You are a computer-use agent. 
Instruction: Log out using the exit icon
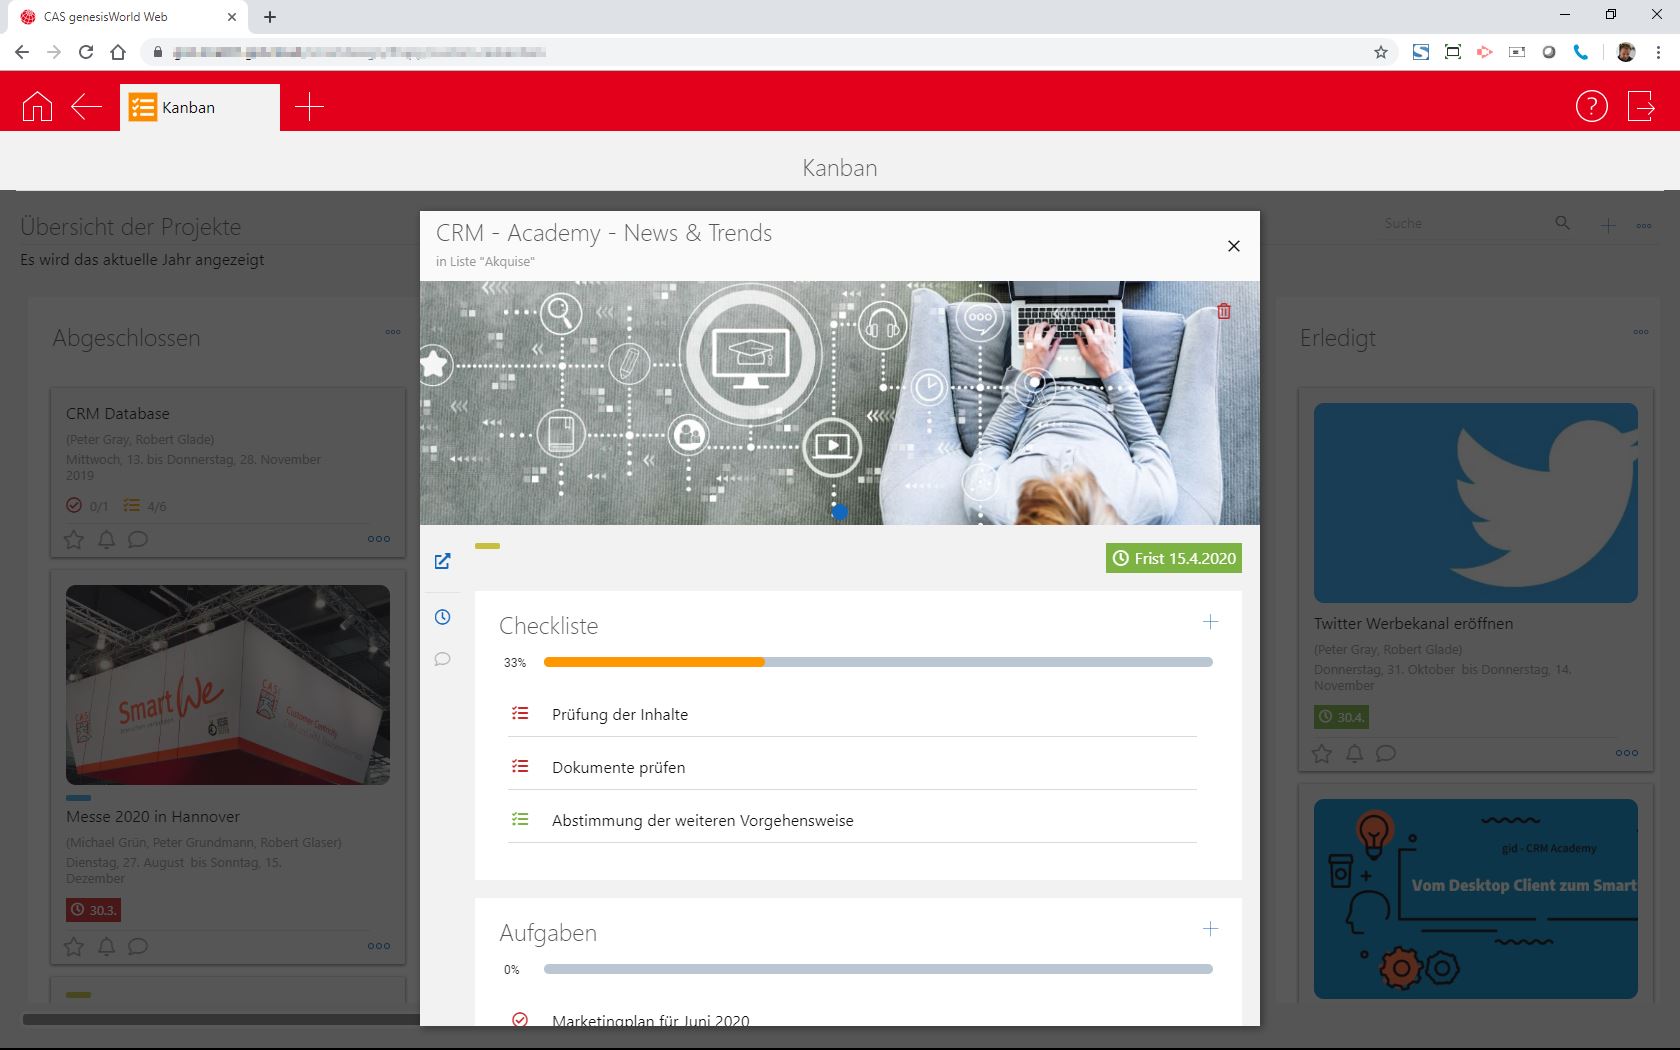1641,106
